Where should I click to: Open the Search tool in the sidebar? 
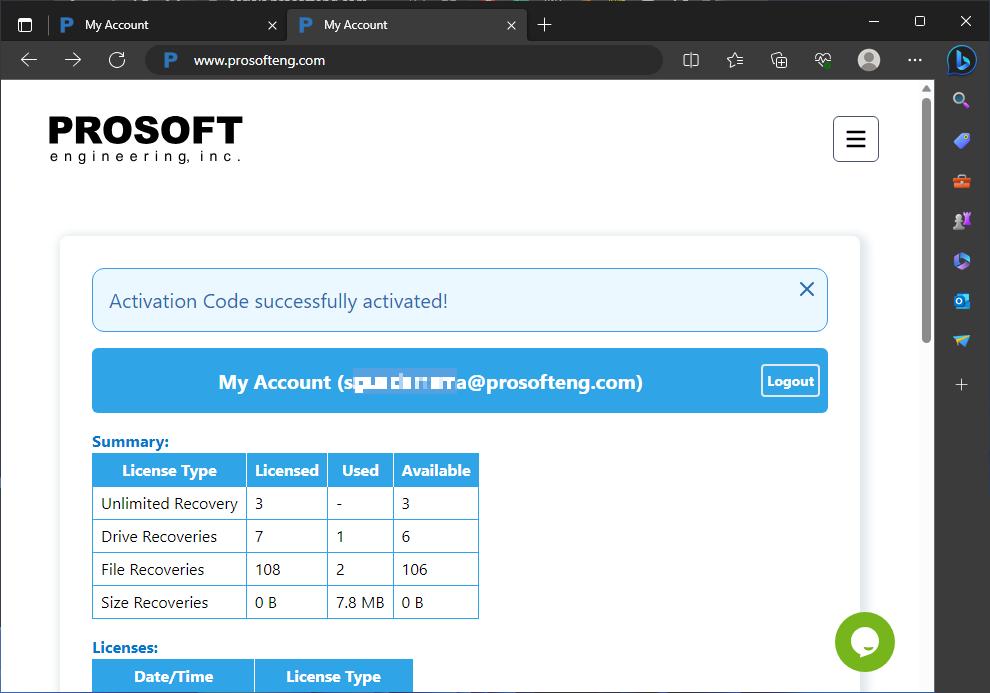961,100
